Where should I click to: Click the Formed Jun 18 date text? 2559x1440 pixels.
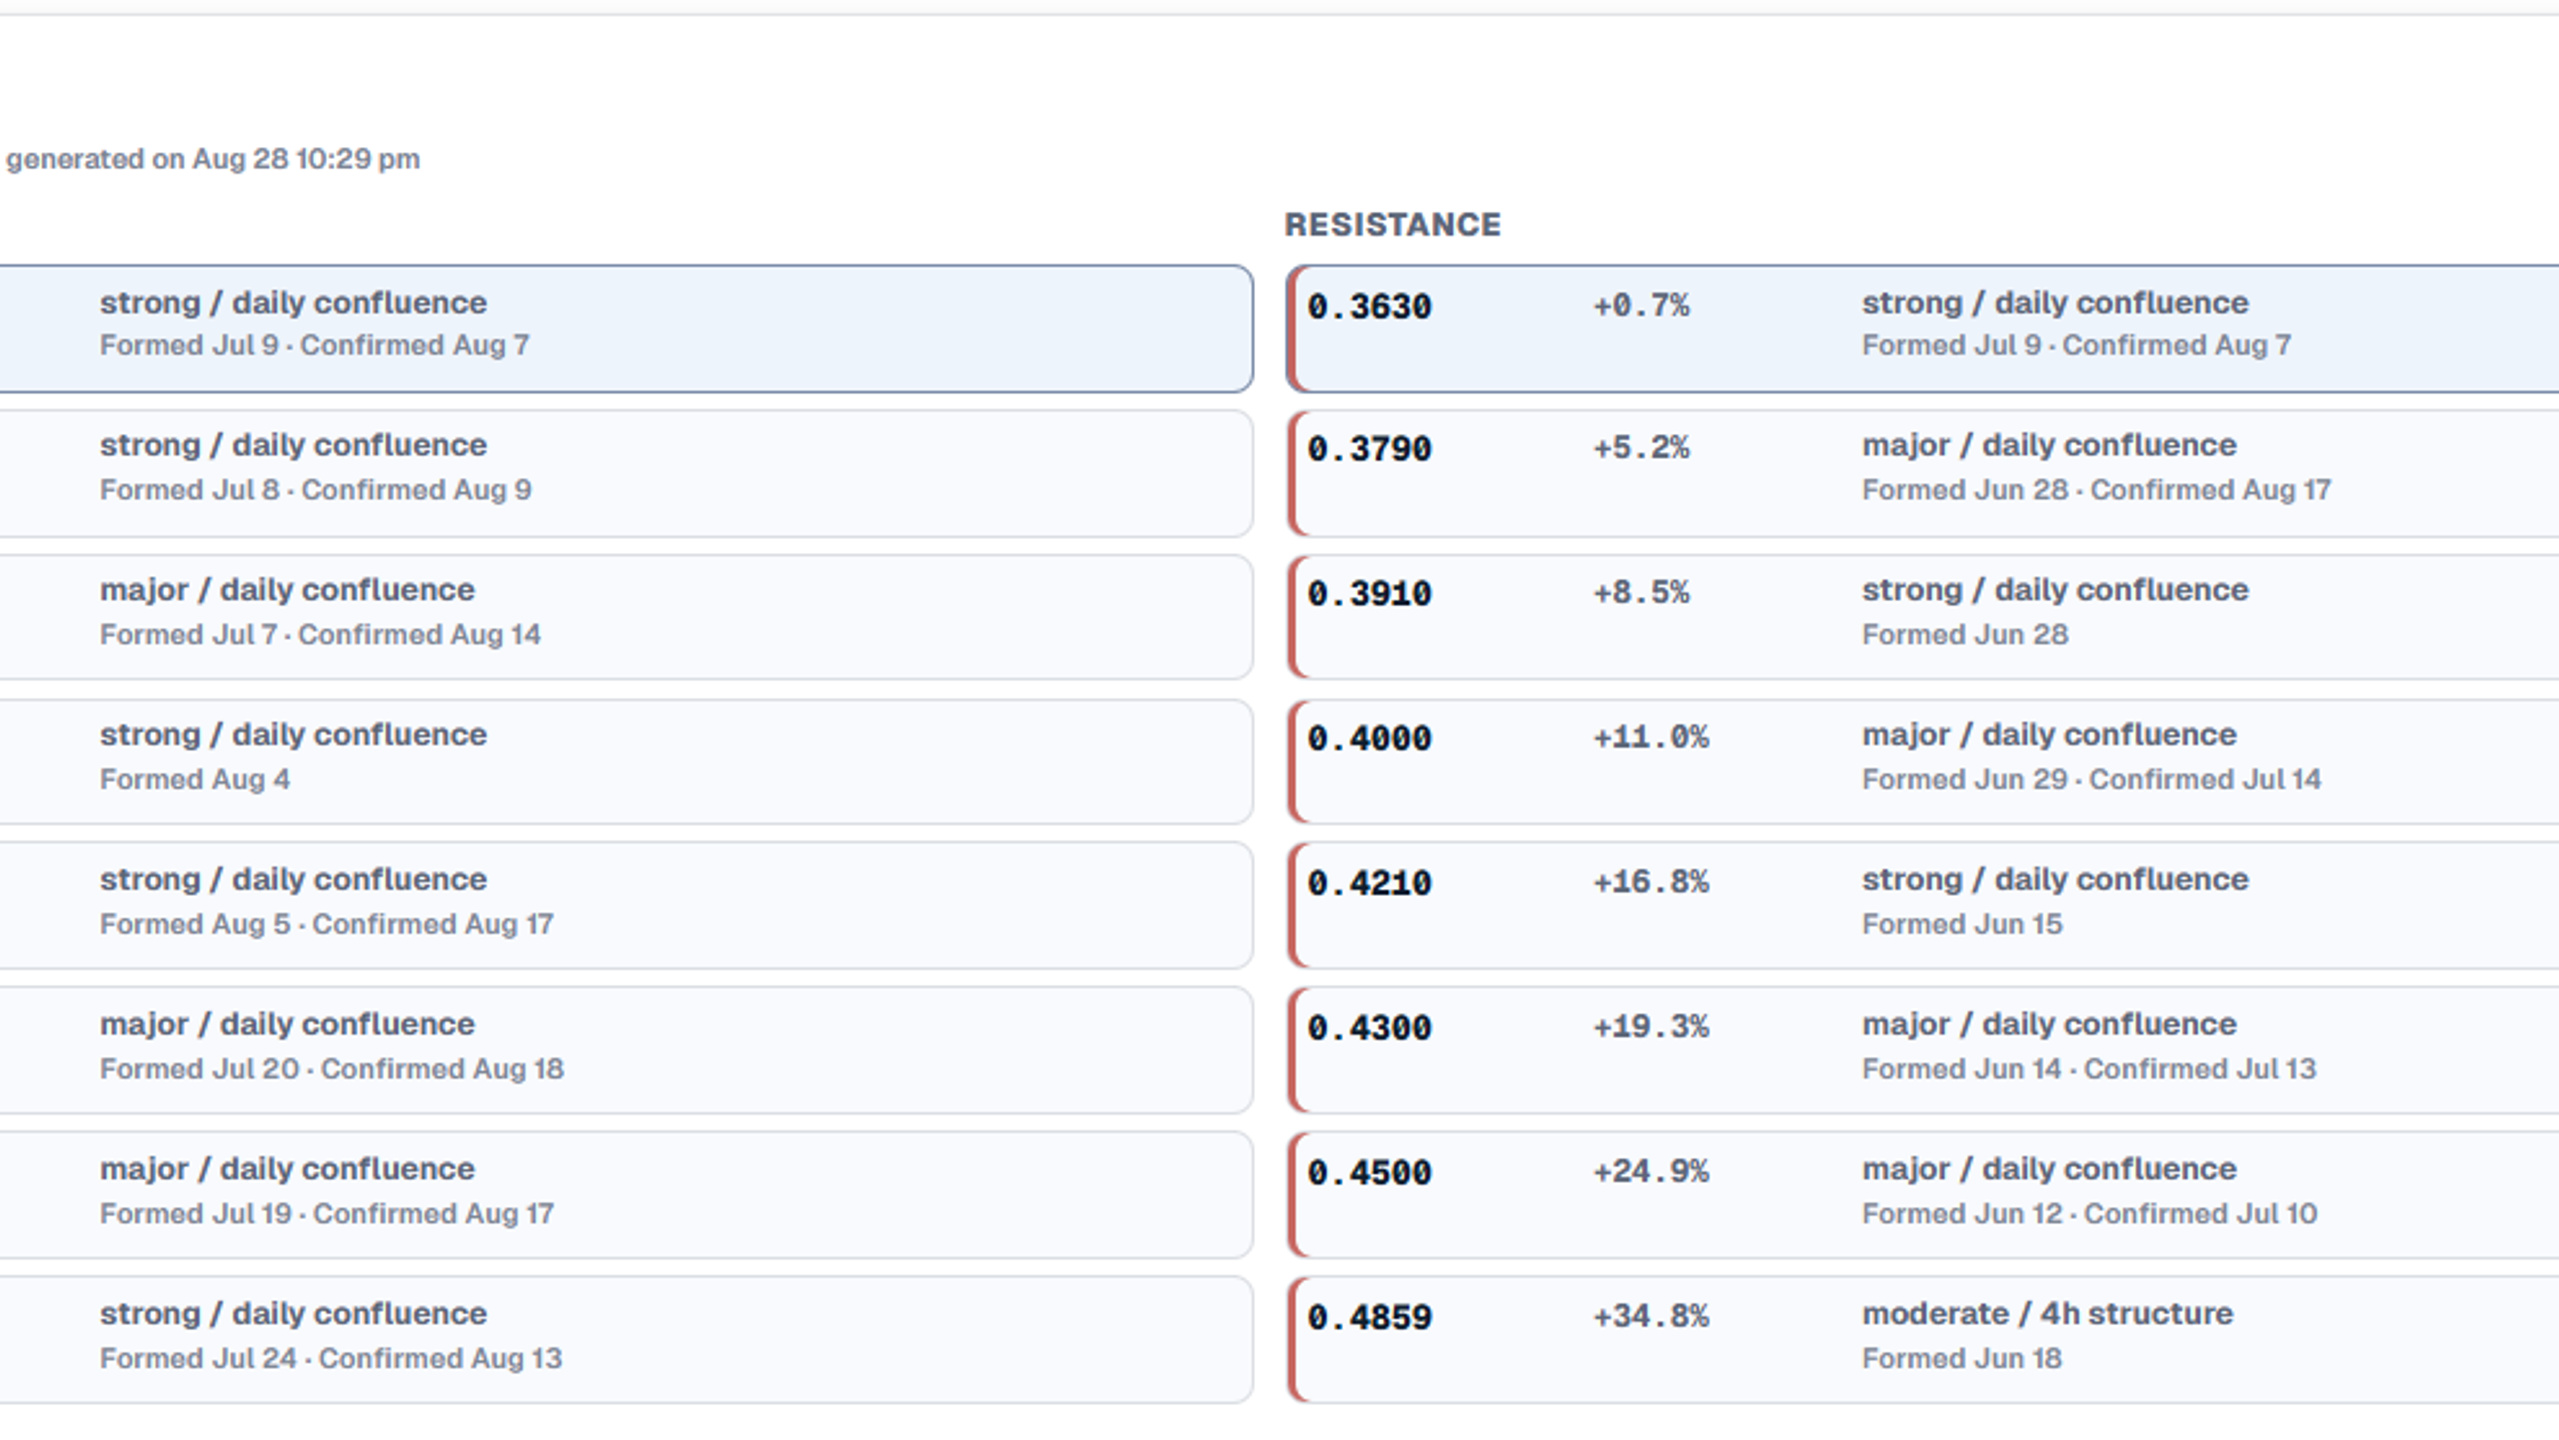point(1961,1358)
